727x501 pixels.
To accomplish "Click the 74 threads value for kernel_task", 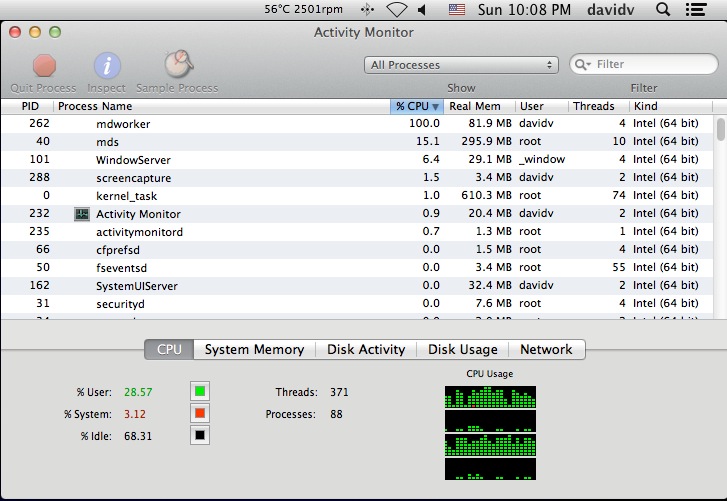I will pyautogui.click(x=619, y=196).
